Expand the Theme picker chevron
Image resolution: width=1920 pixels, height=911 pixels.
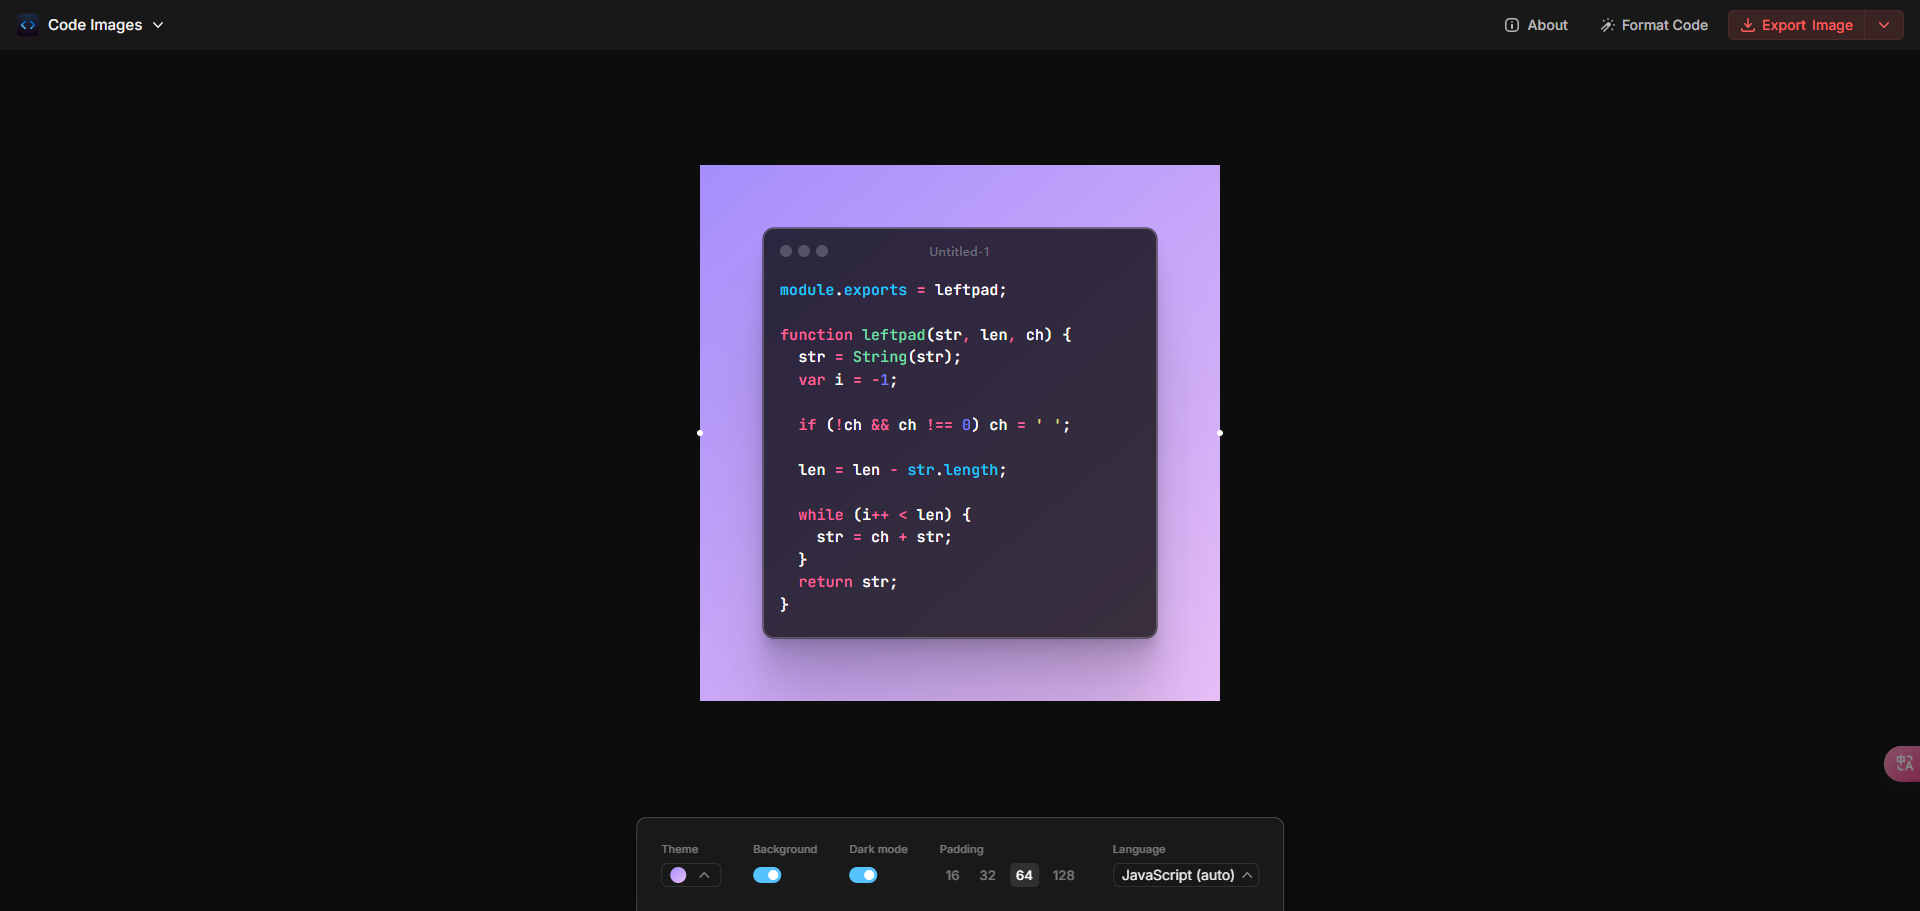(x=704, y=875)
